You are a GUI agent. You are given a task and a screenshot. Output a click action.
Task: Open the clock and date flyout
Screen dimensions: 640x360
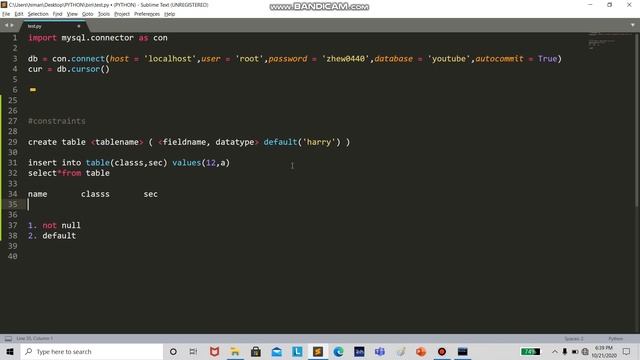pyautogui.click(x=604, y=351)
